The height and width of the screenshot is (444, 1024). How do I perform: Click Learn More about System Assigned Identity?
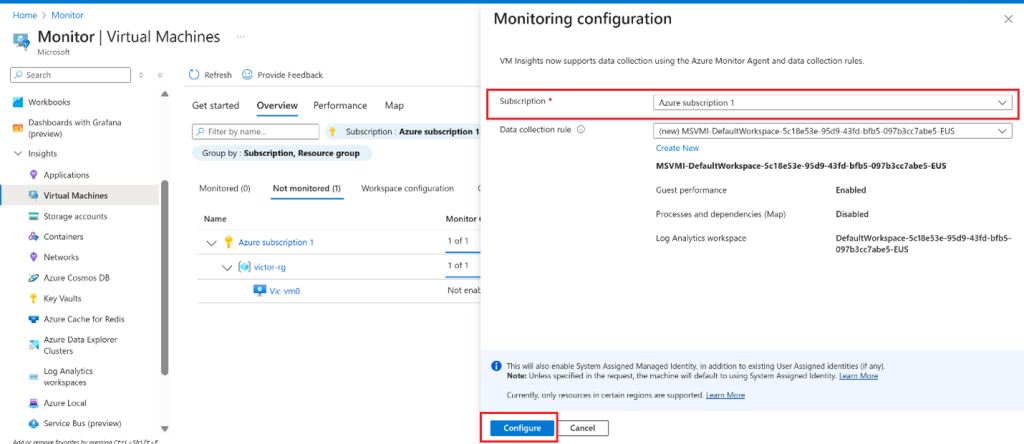pyautogui.click(x=858, y=376)
